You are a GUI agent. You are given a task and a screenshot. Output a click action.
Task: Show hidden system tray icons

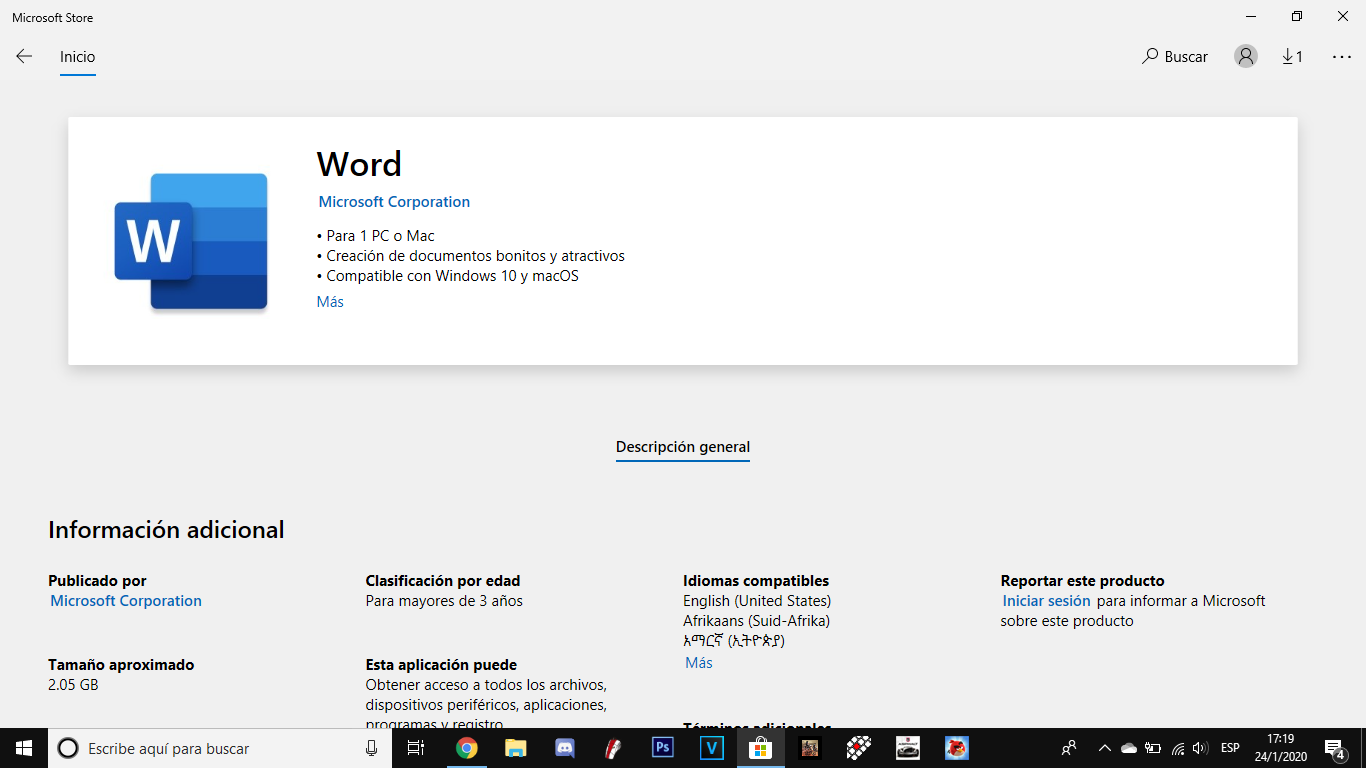(x=1105, y=748)
